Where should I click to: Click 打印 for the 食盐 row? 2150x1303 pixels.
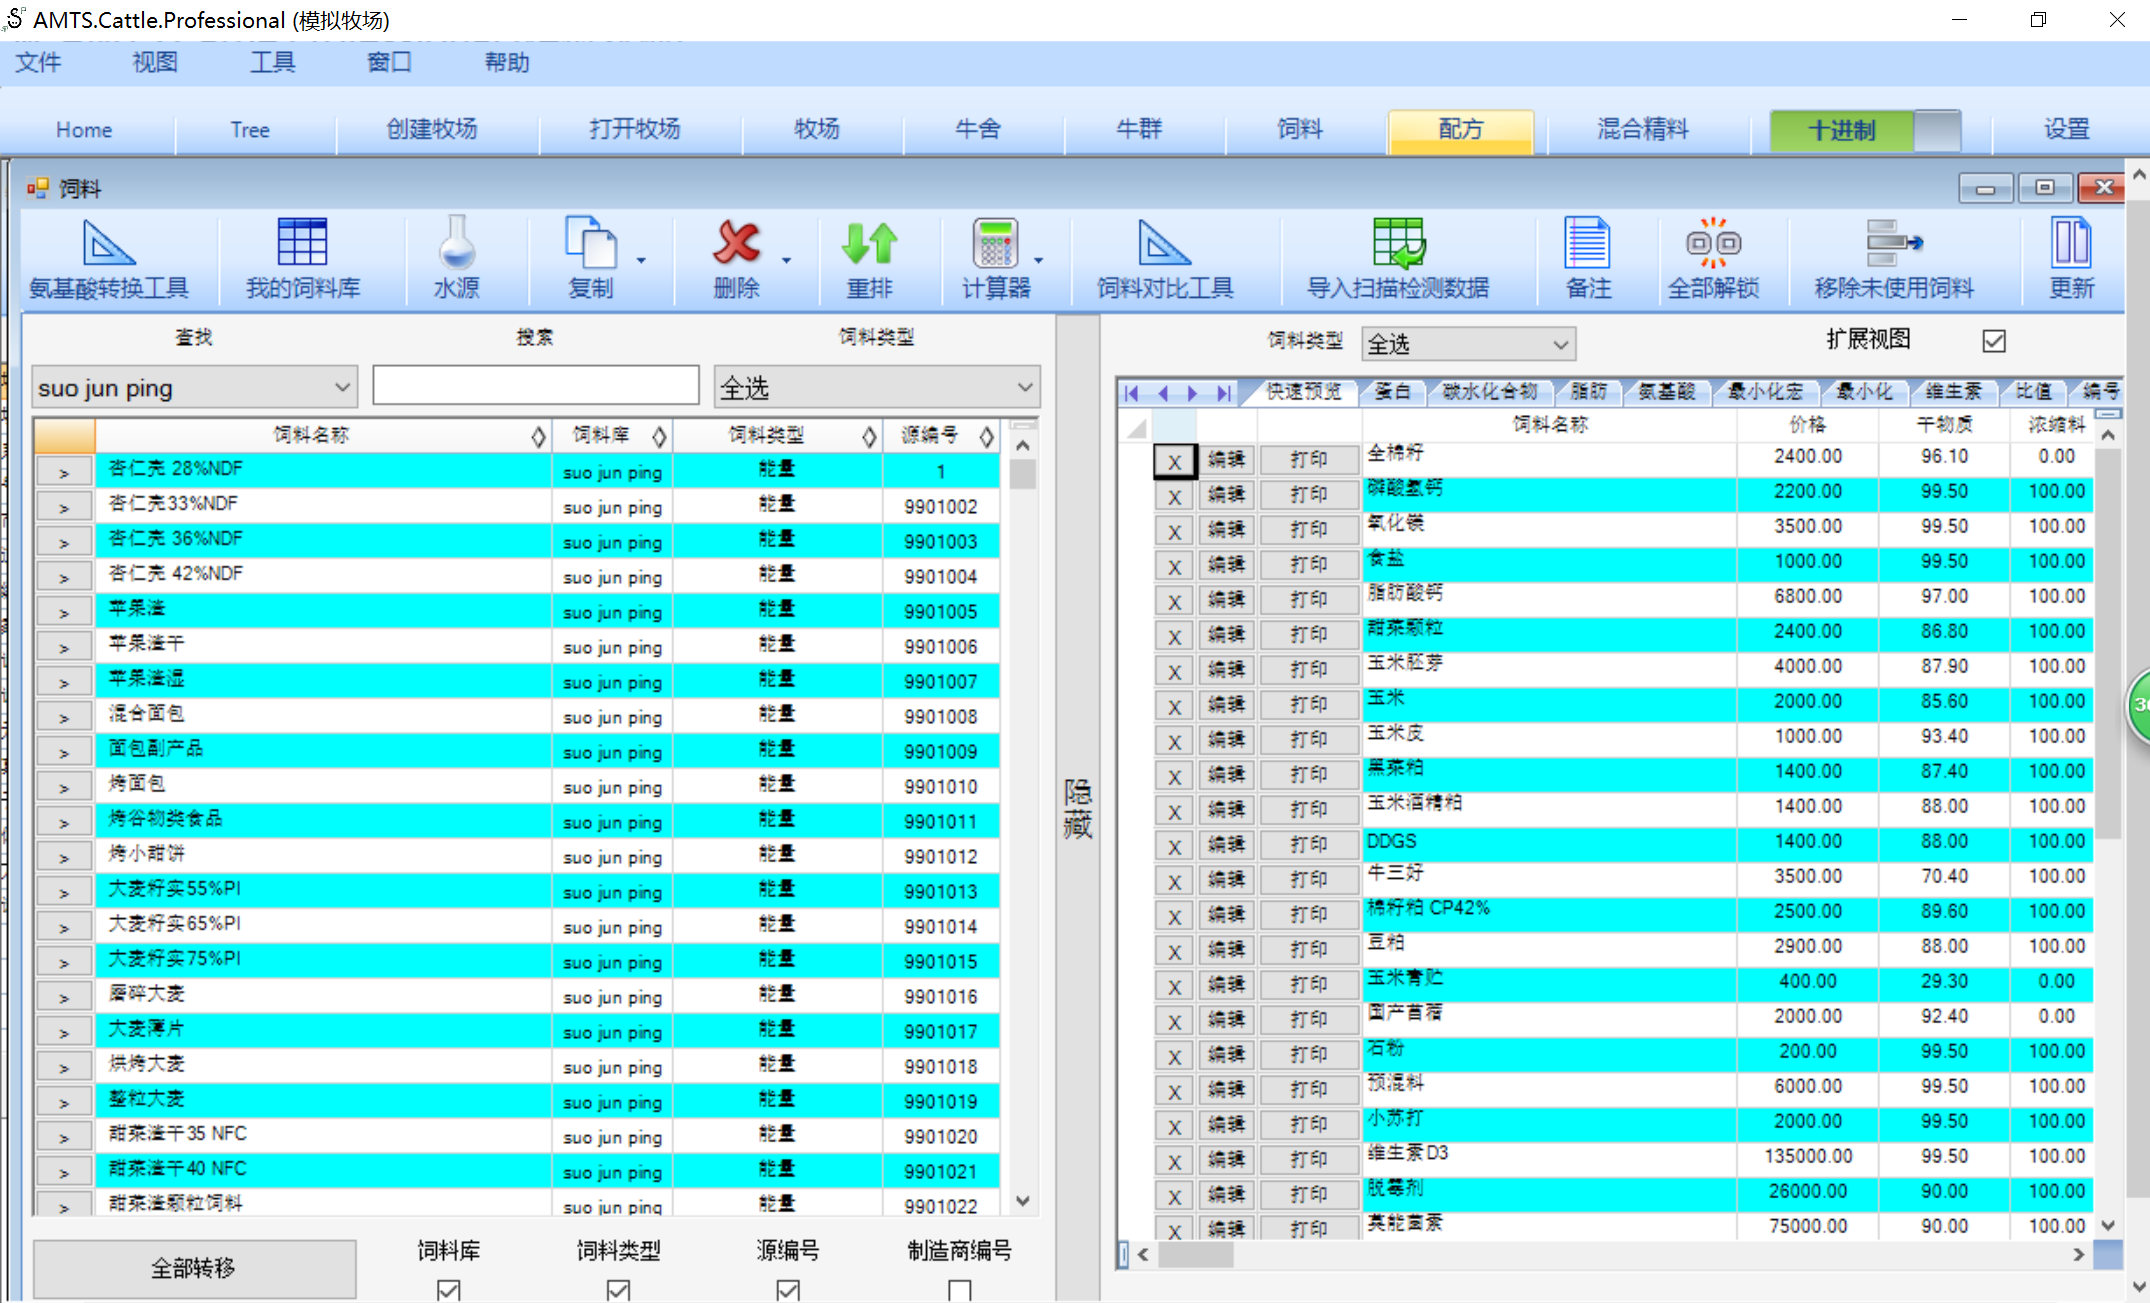click(1309, 565)
